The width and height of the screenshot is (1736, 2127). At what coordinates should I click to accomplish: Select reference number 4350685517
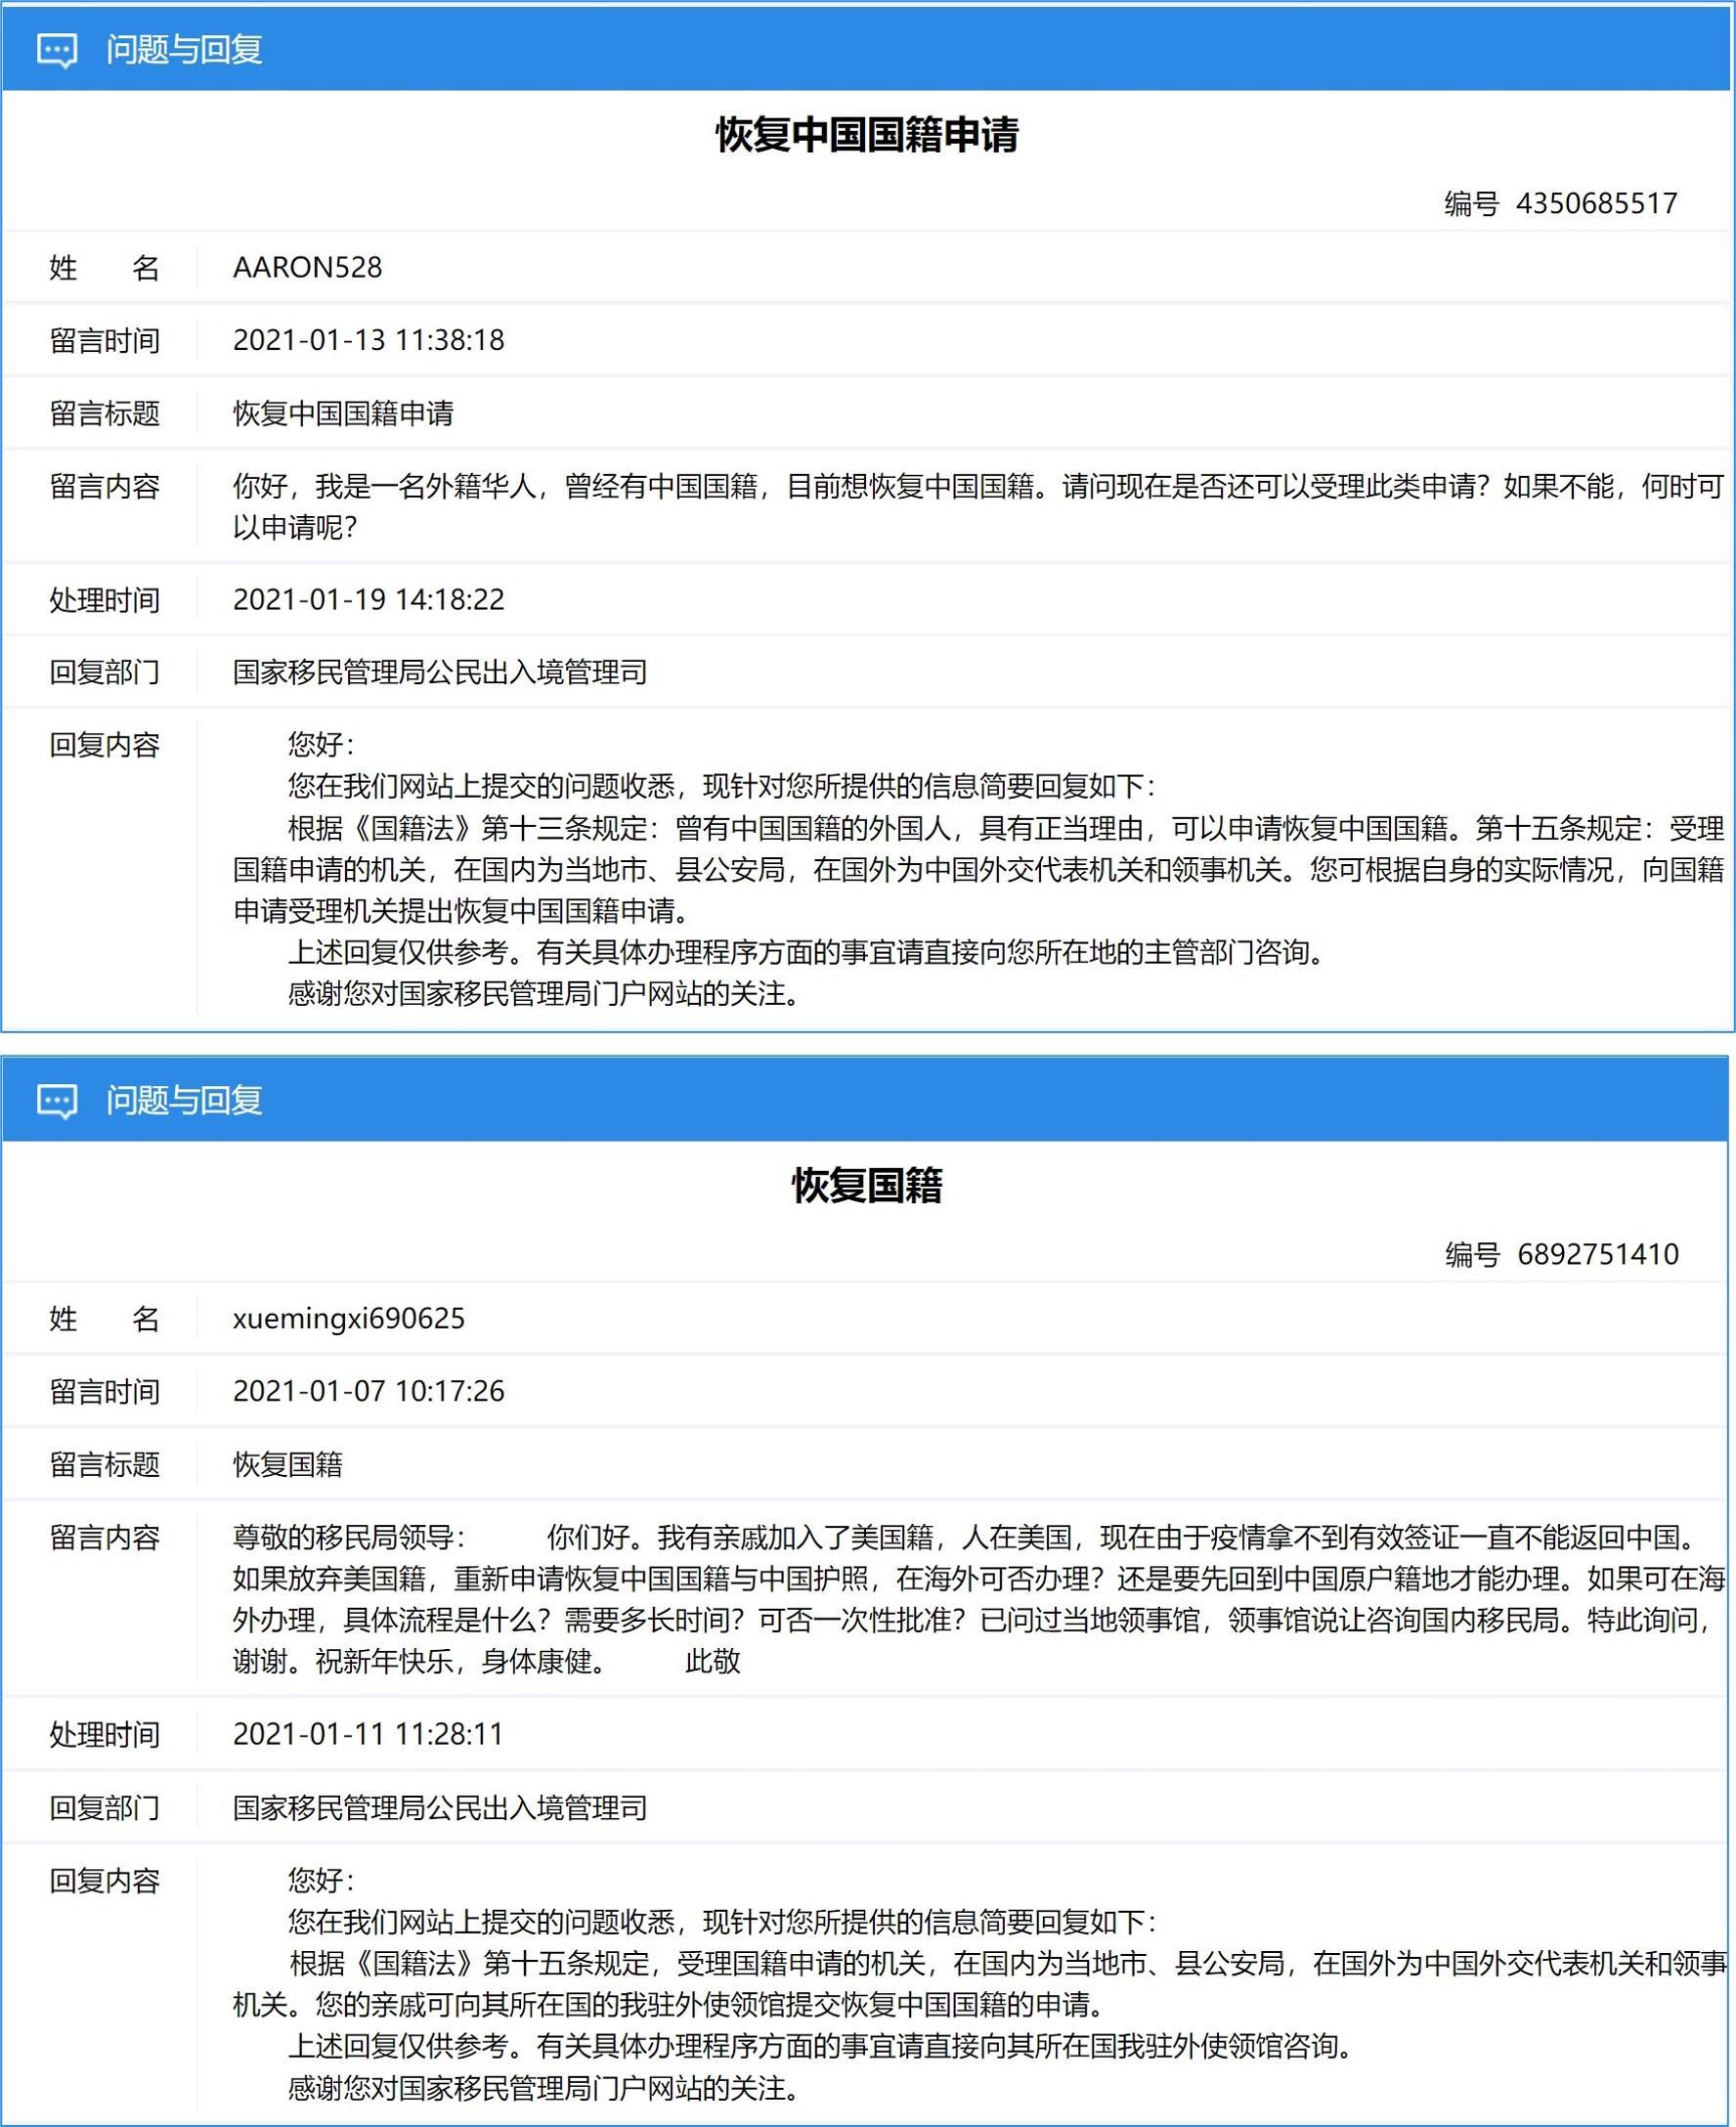(x=1596, y=203)
